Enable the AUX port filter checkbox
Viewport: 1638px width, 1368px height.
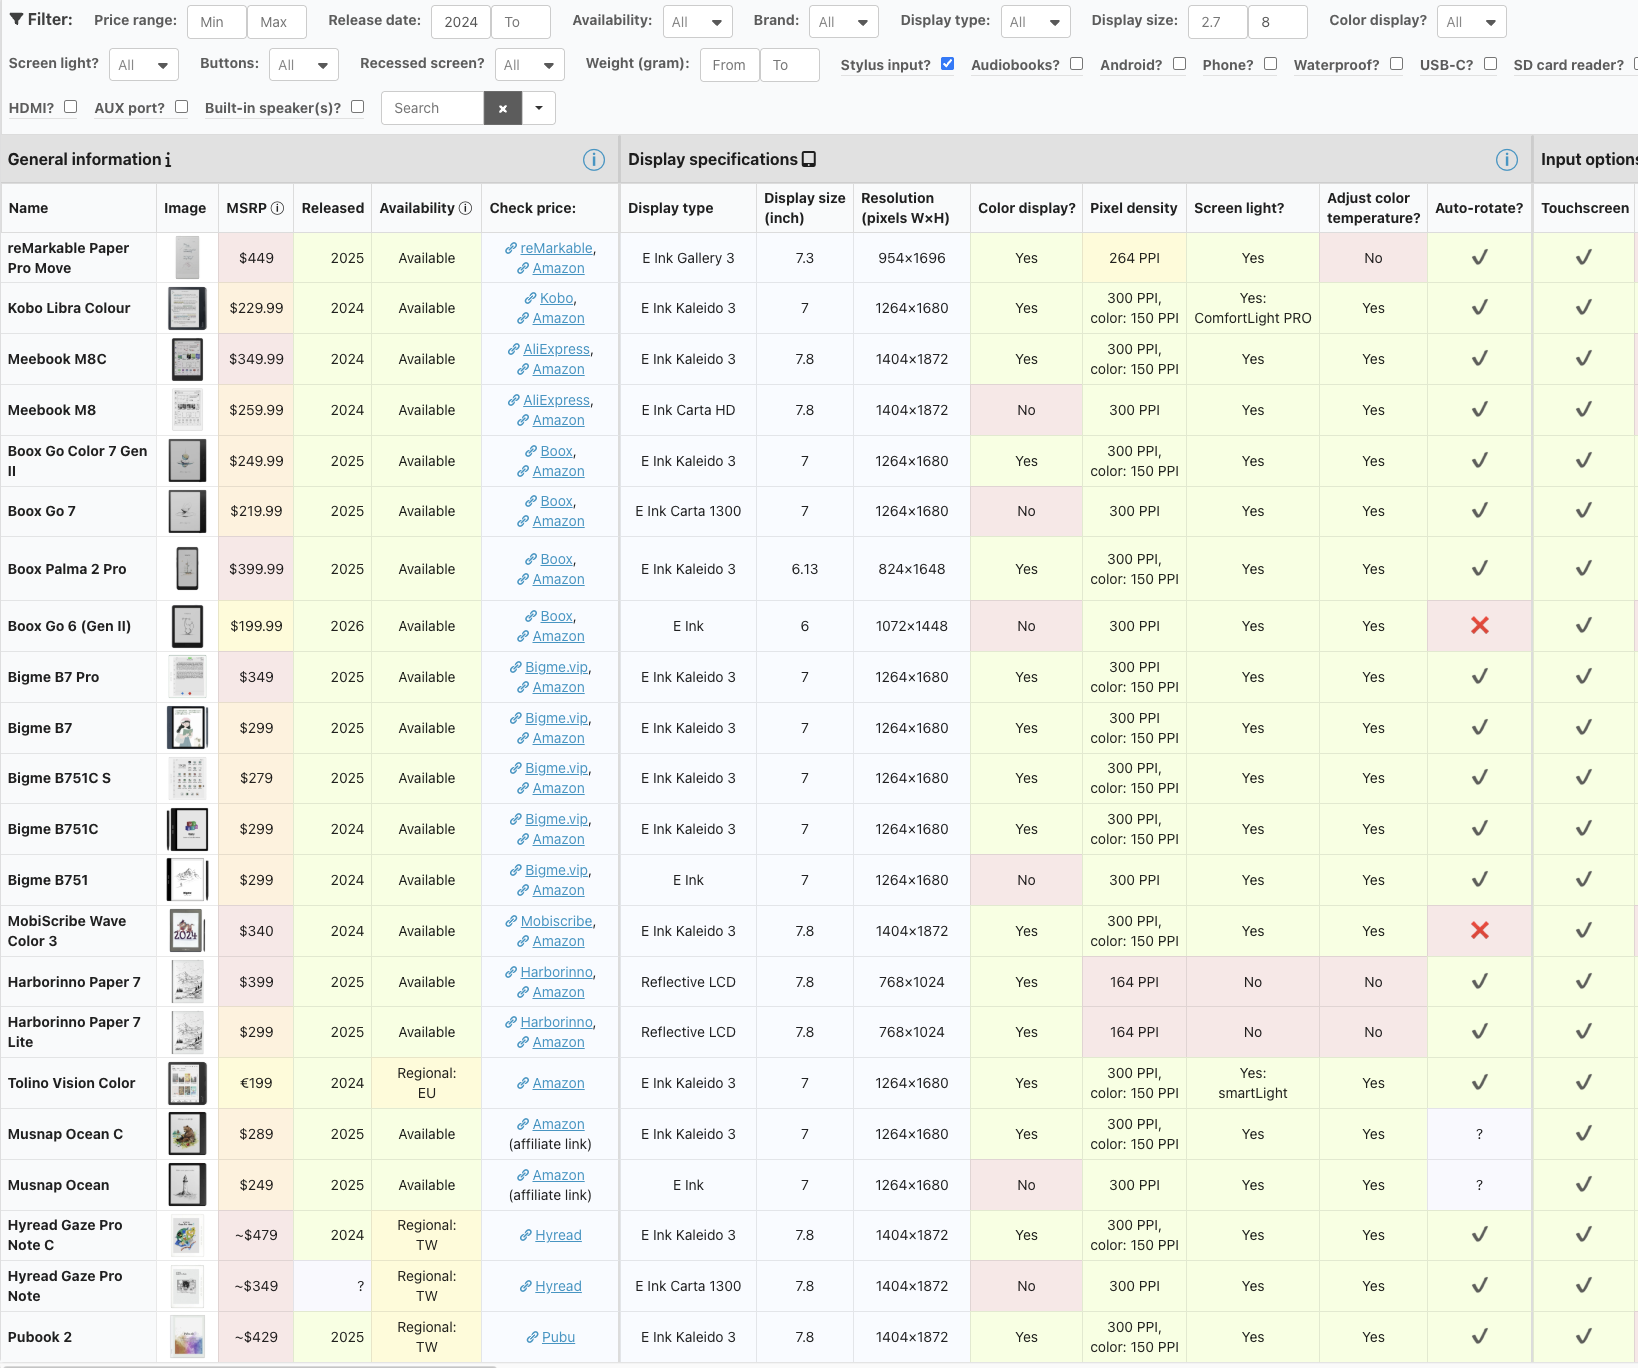[x=181, y=107]
